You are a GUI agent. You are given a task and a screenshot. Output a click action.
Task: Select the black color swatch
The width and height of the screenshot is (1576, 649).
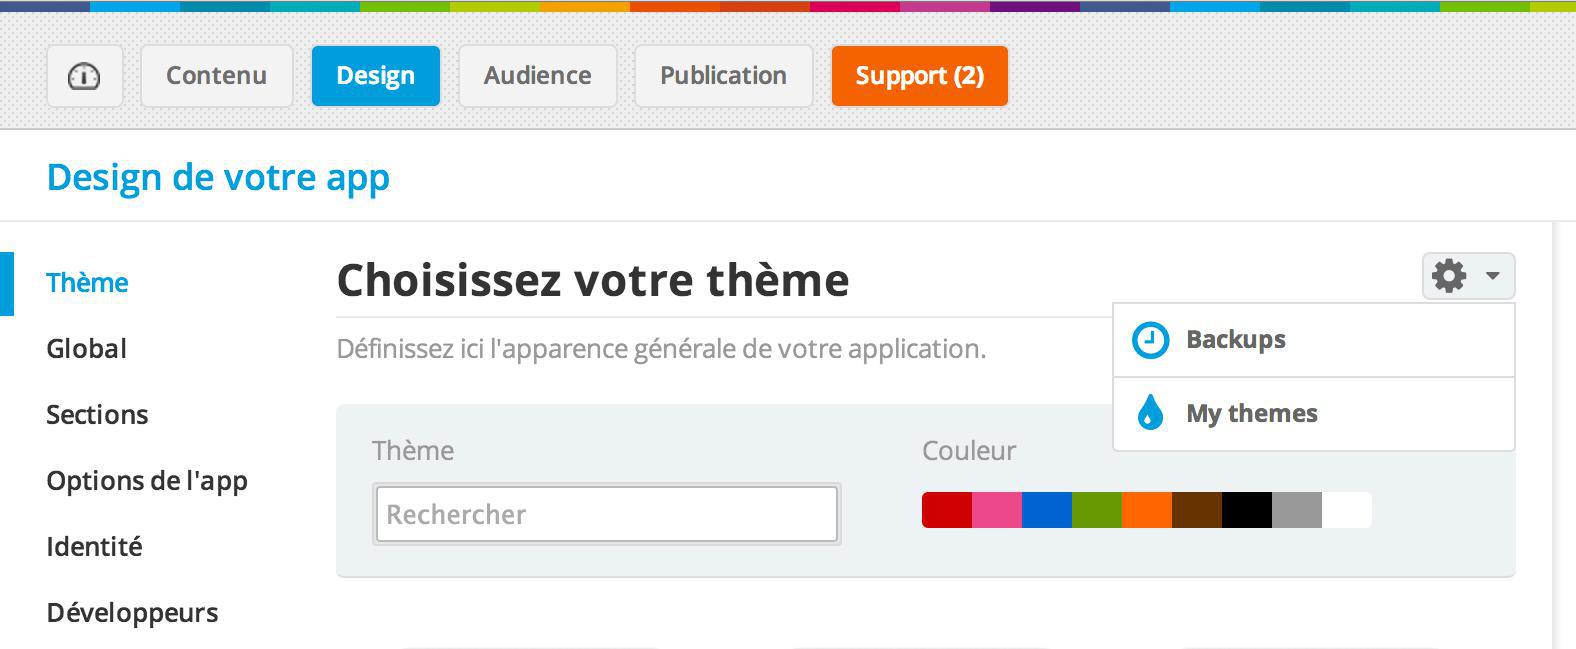(1247, 510)
